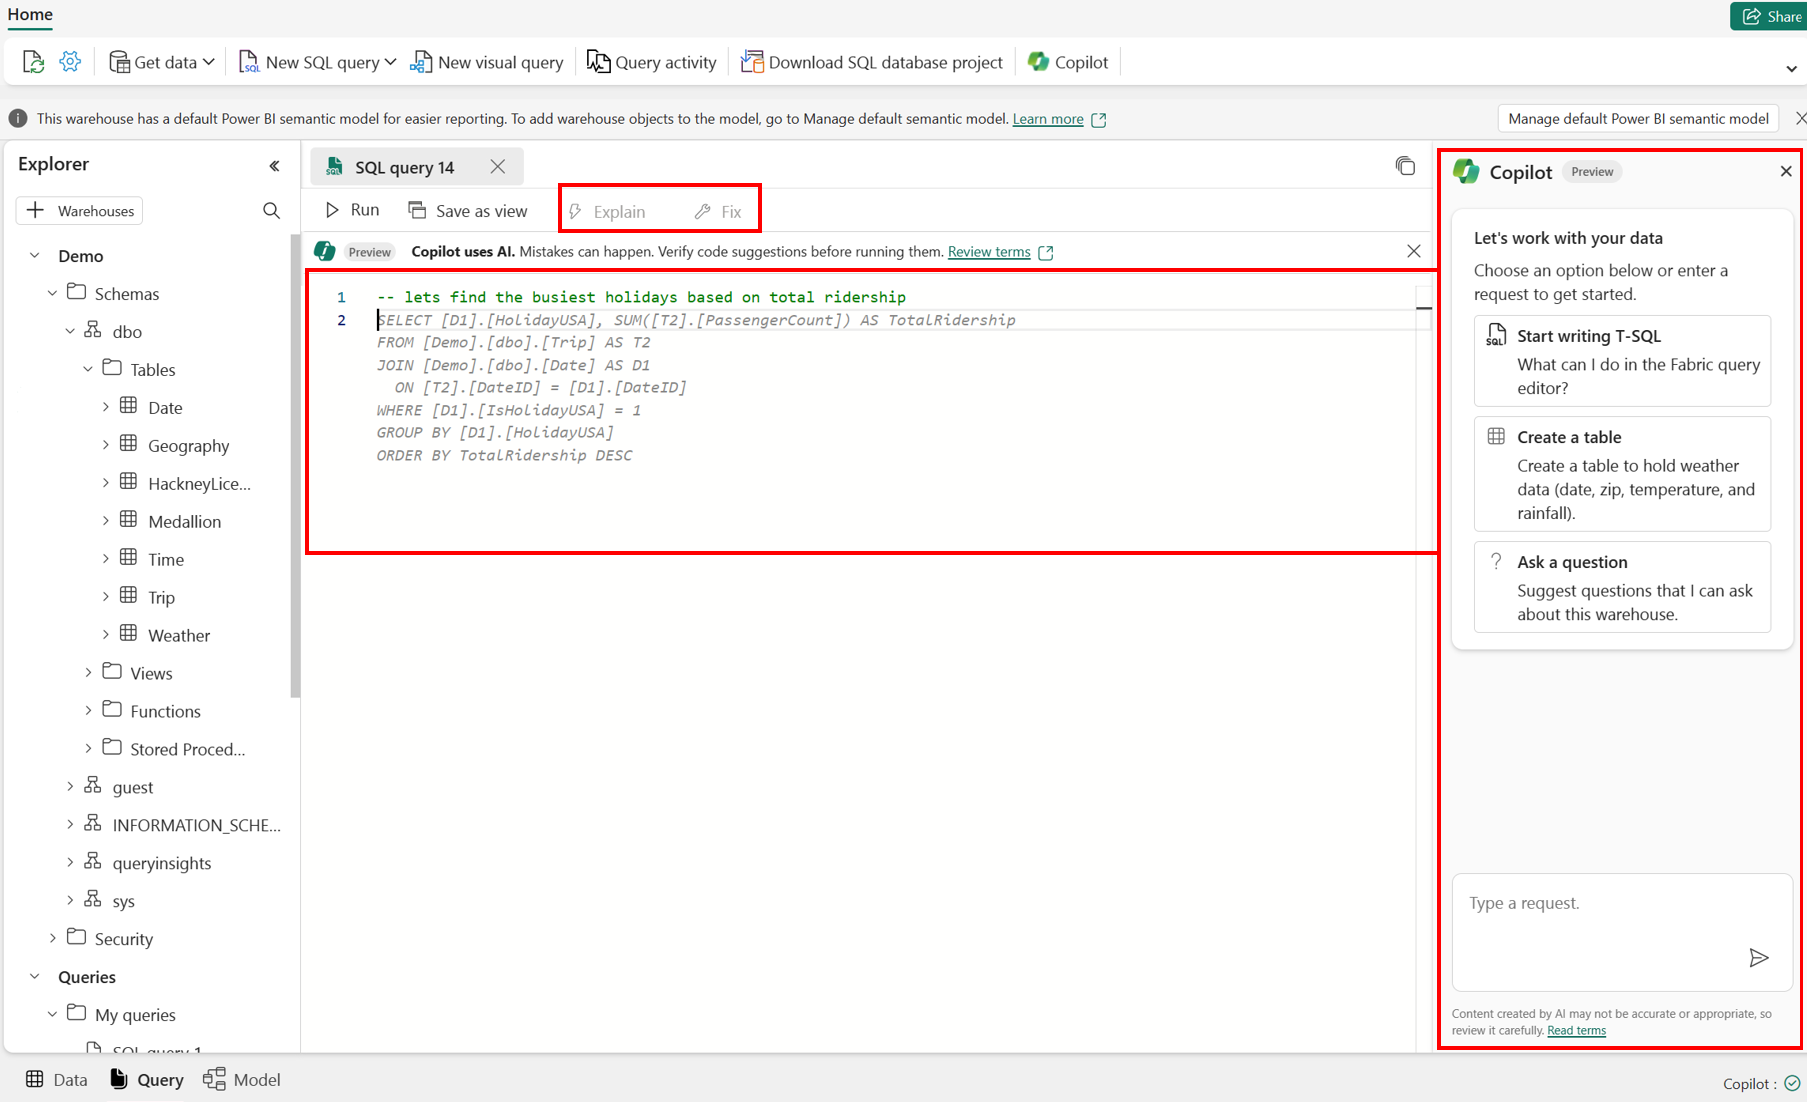1807x1102 pixels.
Task: Click the New SQL query button
Action: pos(309,62)
